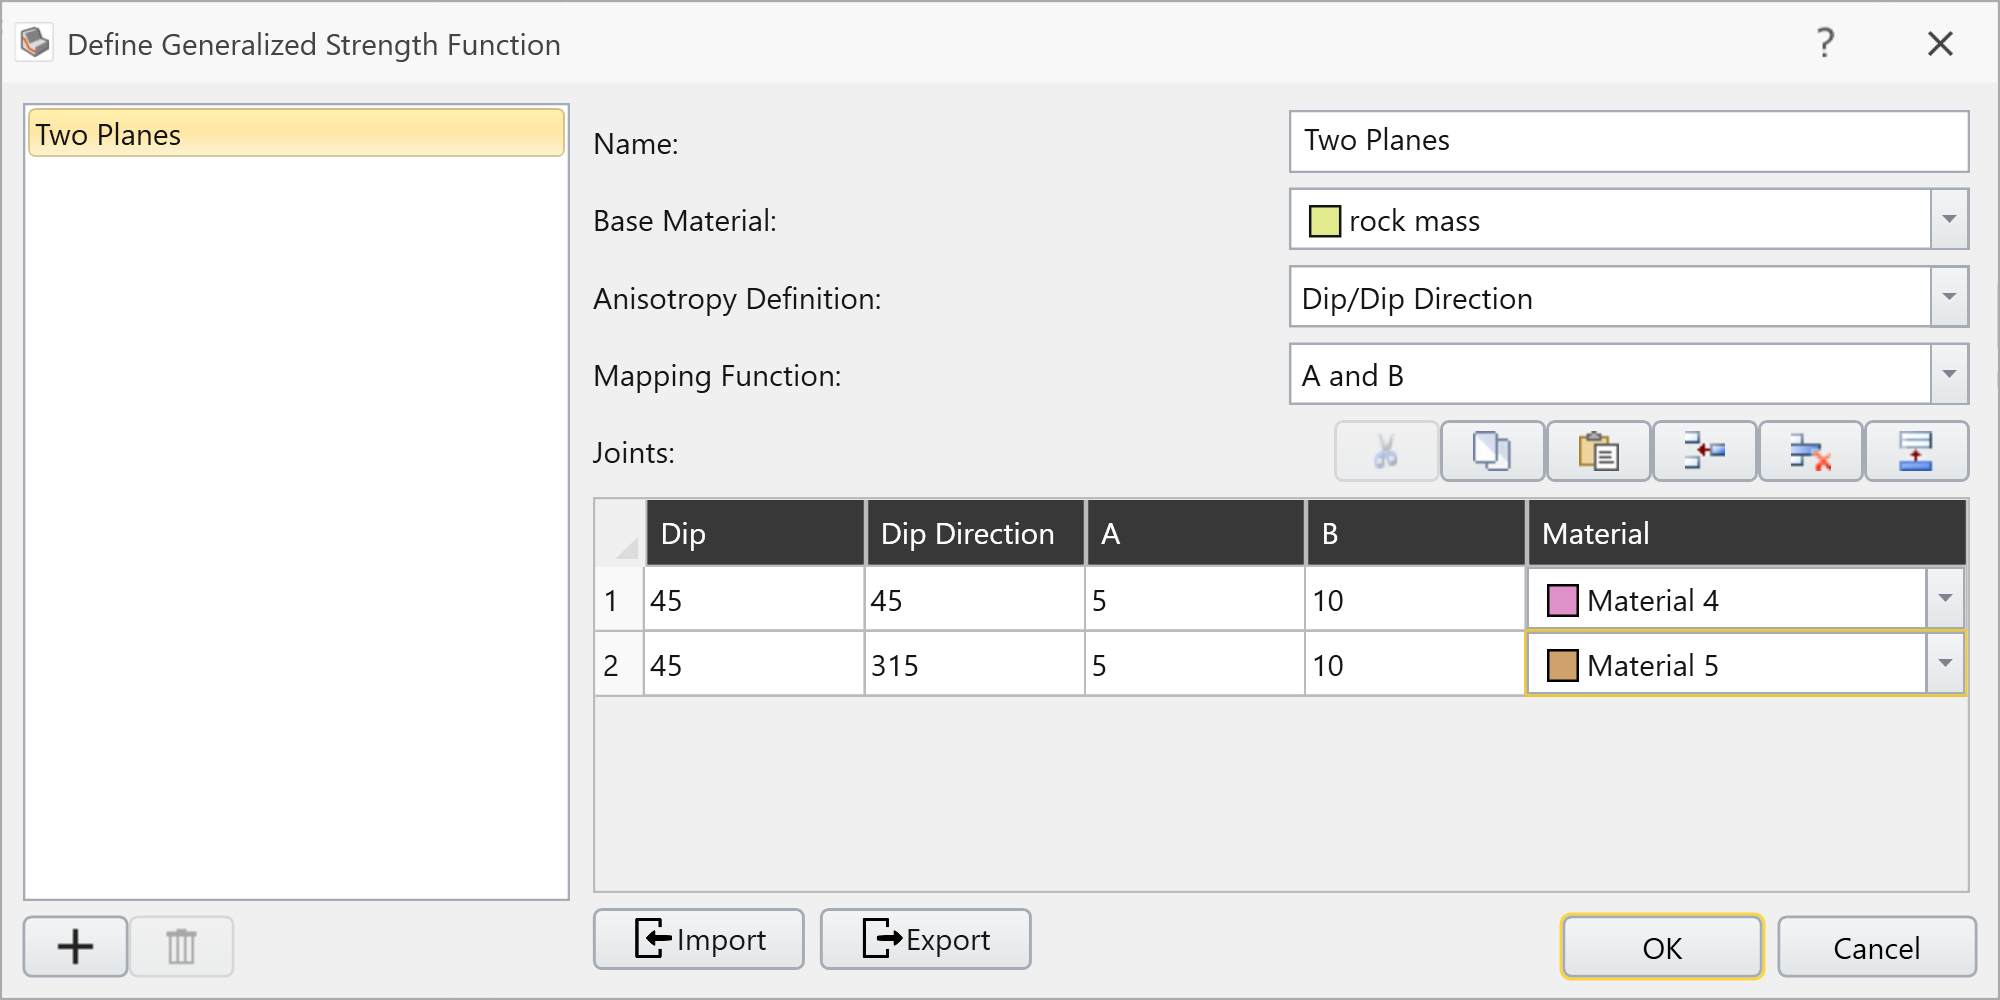Click Dip Direction cell 315 in row 2
The image size is (2000, 1000).
(x=975, y=665)
